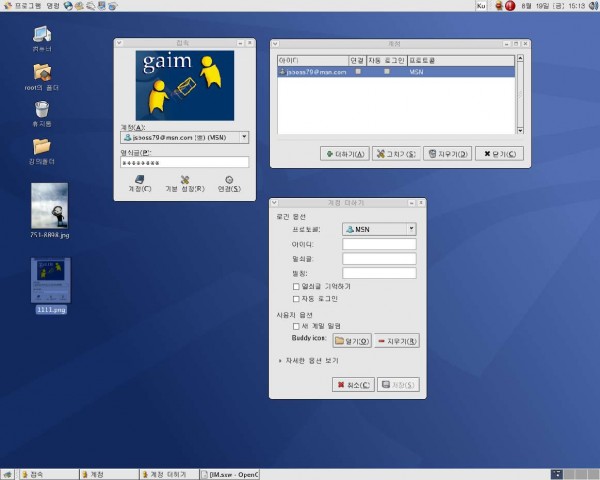Focus the password field in login window
The image size is (600, 480).
pyautogui.click(x=184, y=162)
